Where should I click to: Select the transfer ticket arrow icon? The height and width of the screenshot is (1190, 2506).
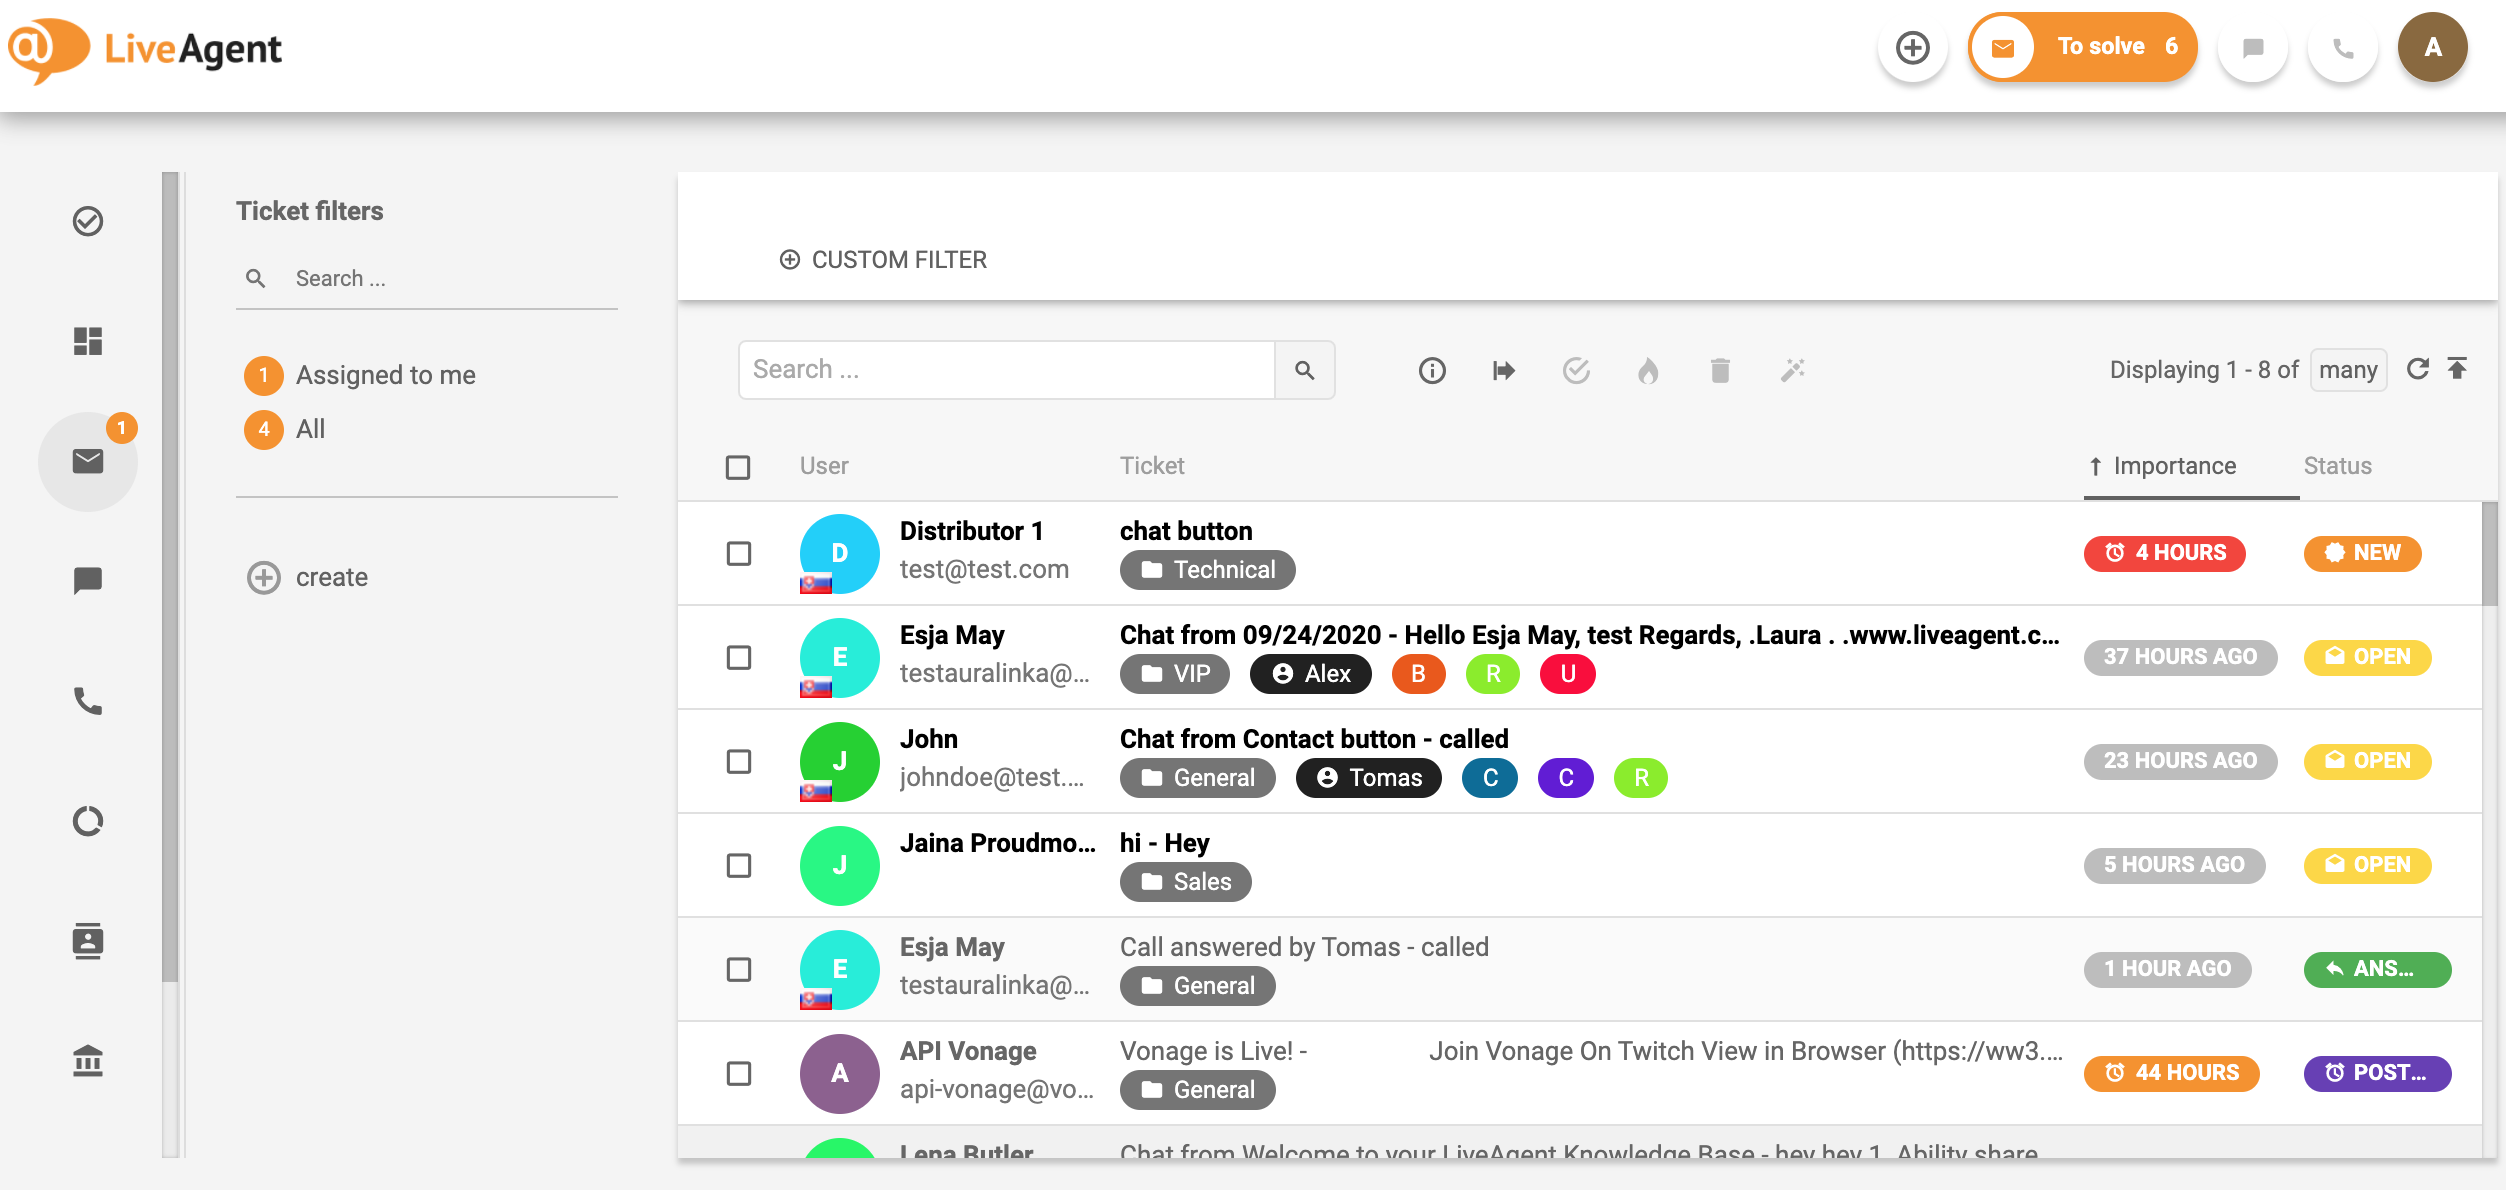point(1503,370)
